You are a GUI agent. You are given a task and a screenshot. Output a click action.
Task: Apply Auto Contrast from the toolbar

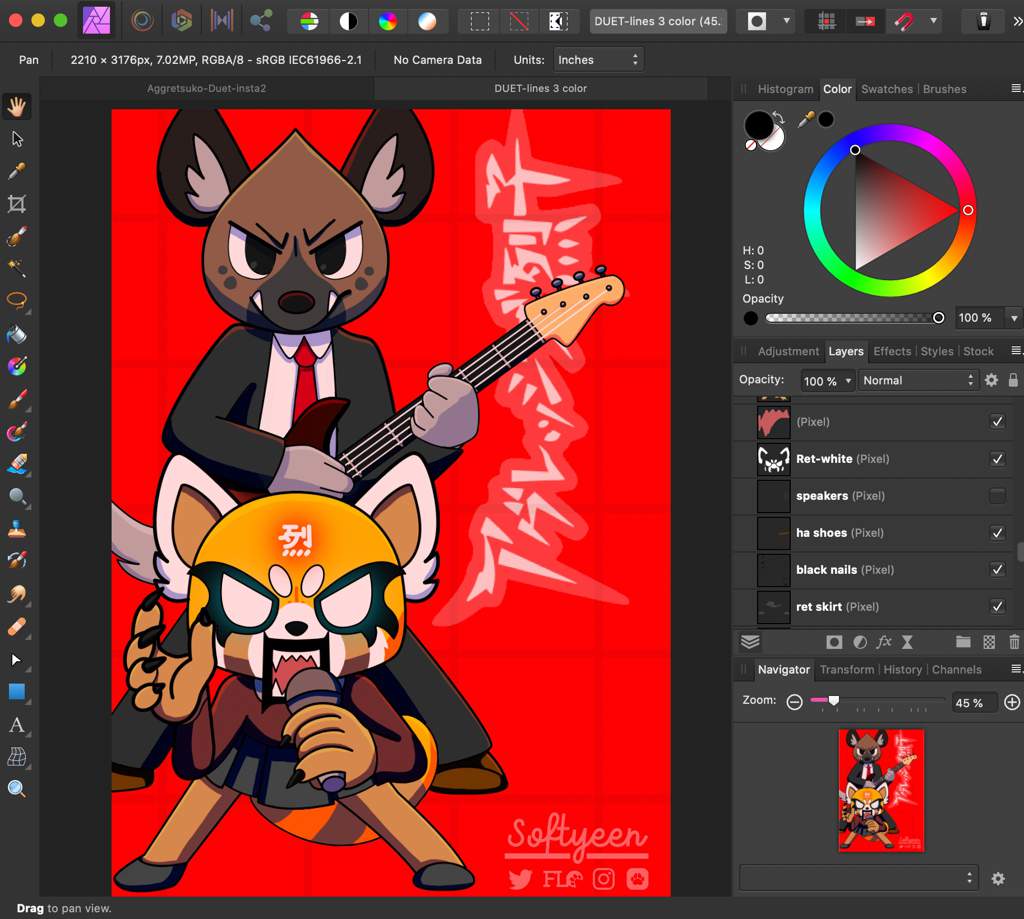pyautogui.click(x=348, y=22)
